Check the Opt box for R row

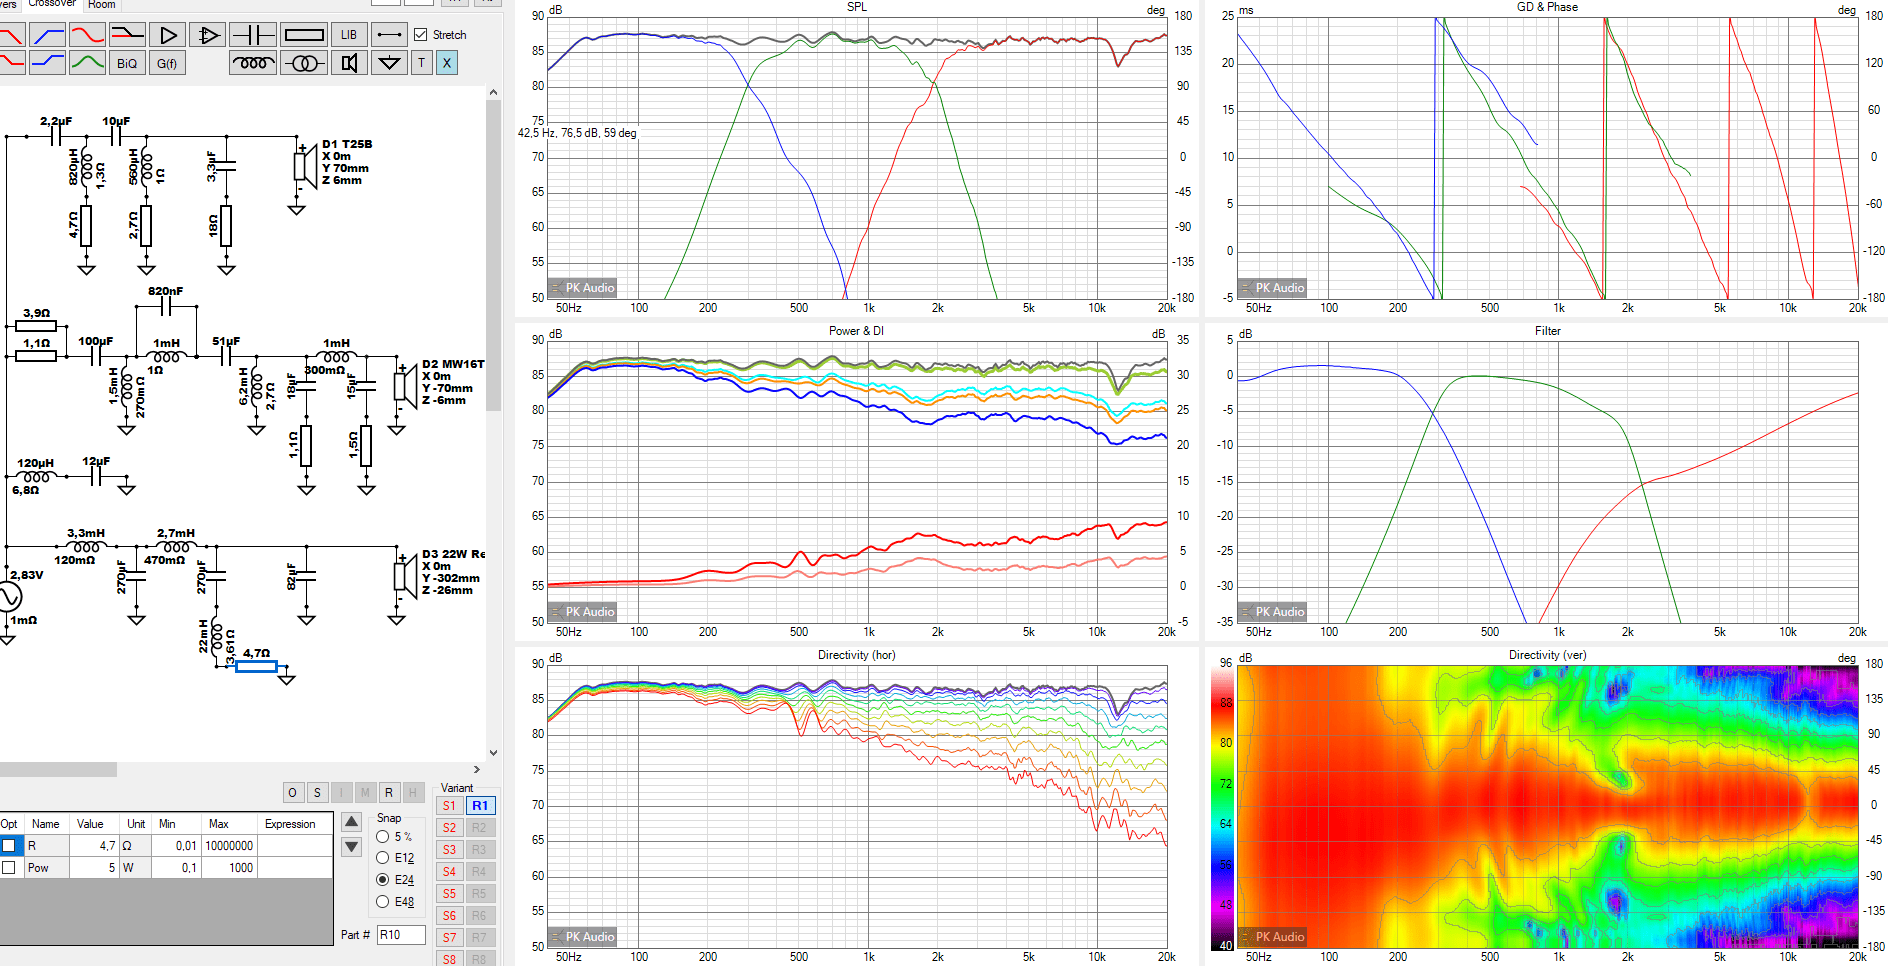tap(9, 846)
